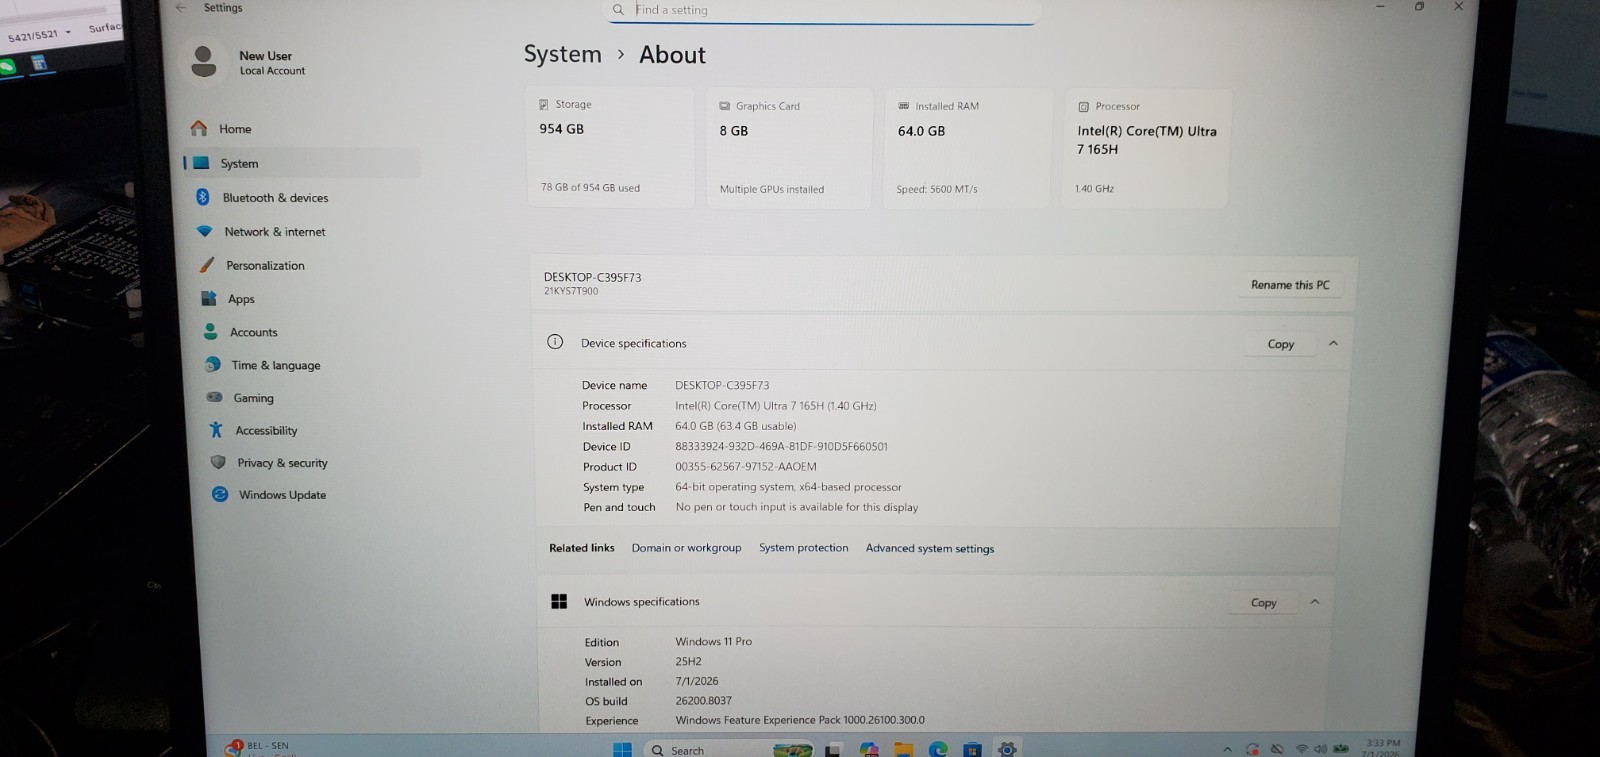This screenshot has width=1600, height=757.
Task: Open Microsoft Store from the taskbar
Action: click(972, 749)
